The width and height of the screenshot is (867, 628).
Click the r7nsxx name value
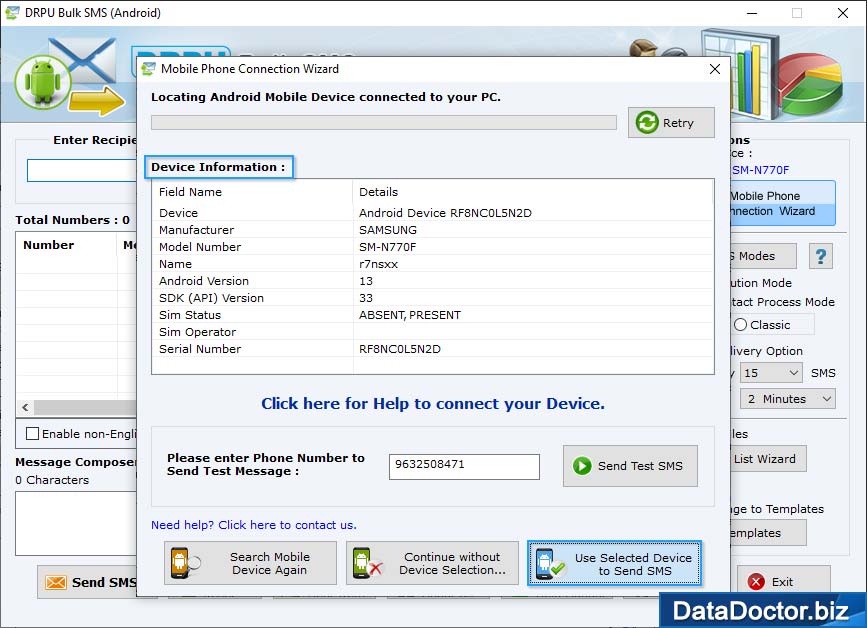click(x=378, y=264)
